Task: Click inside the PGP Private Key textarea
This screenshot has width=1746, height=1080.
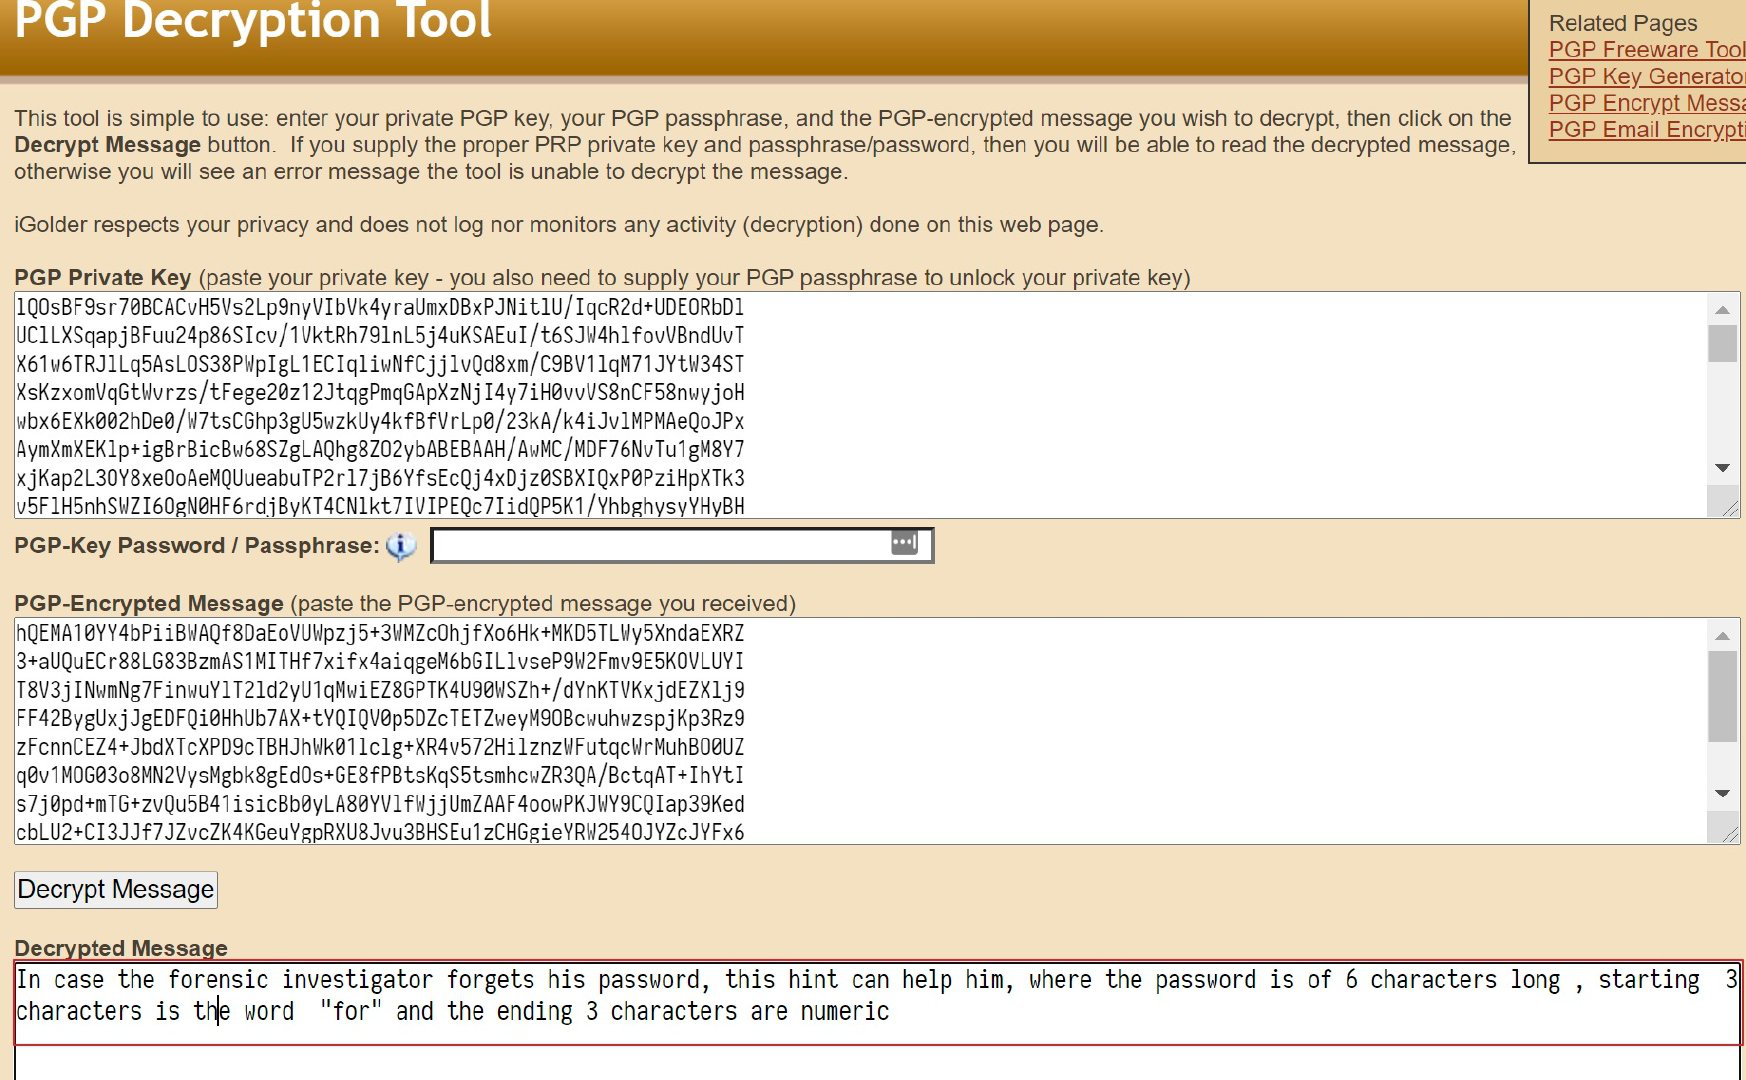Action: point(860,405)
